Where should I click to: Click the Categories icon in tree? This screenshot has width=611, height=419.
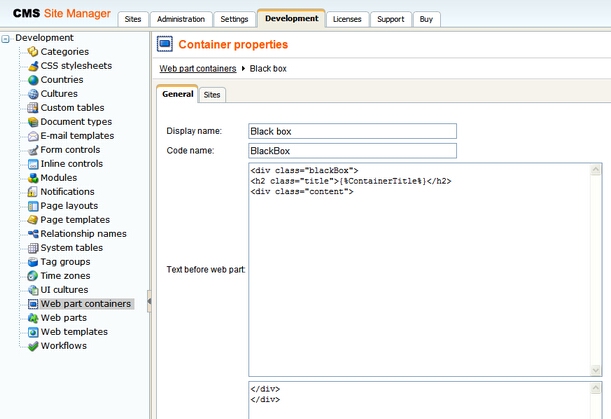tap(33, 52)
